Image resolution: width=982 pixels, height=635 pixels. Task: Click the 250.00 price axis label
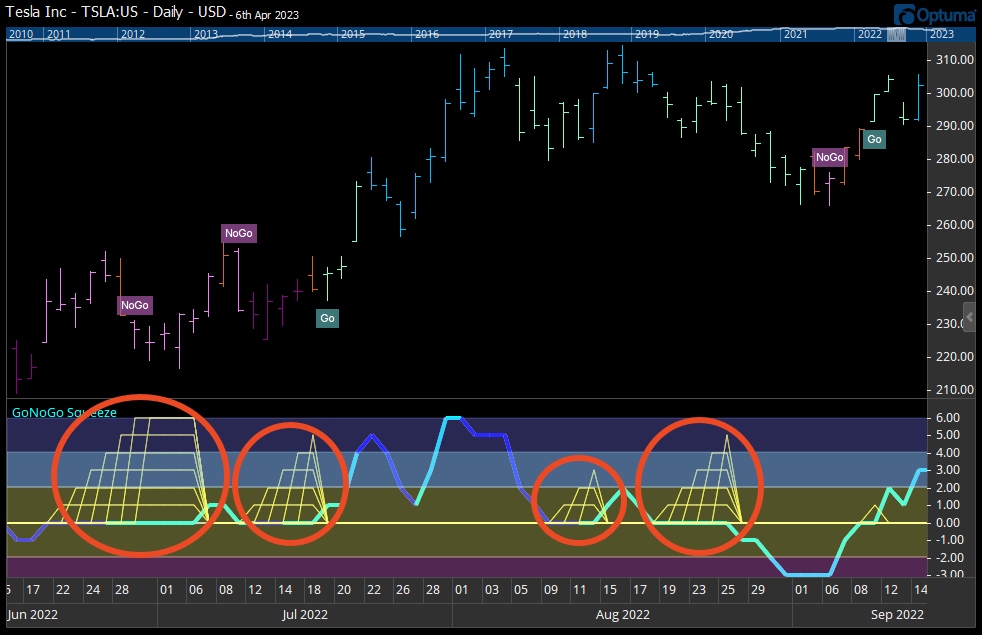[955, 258]
